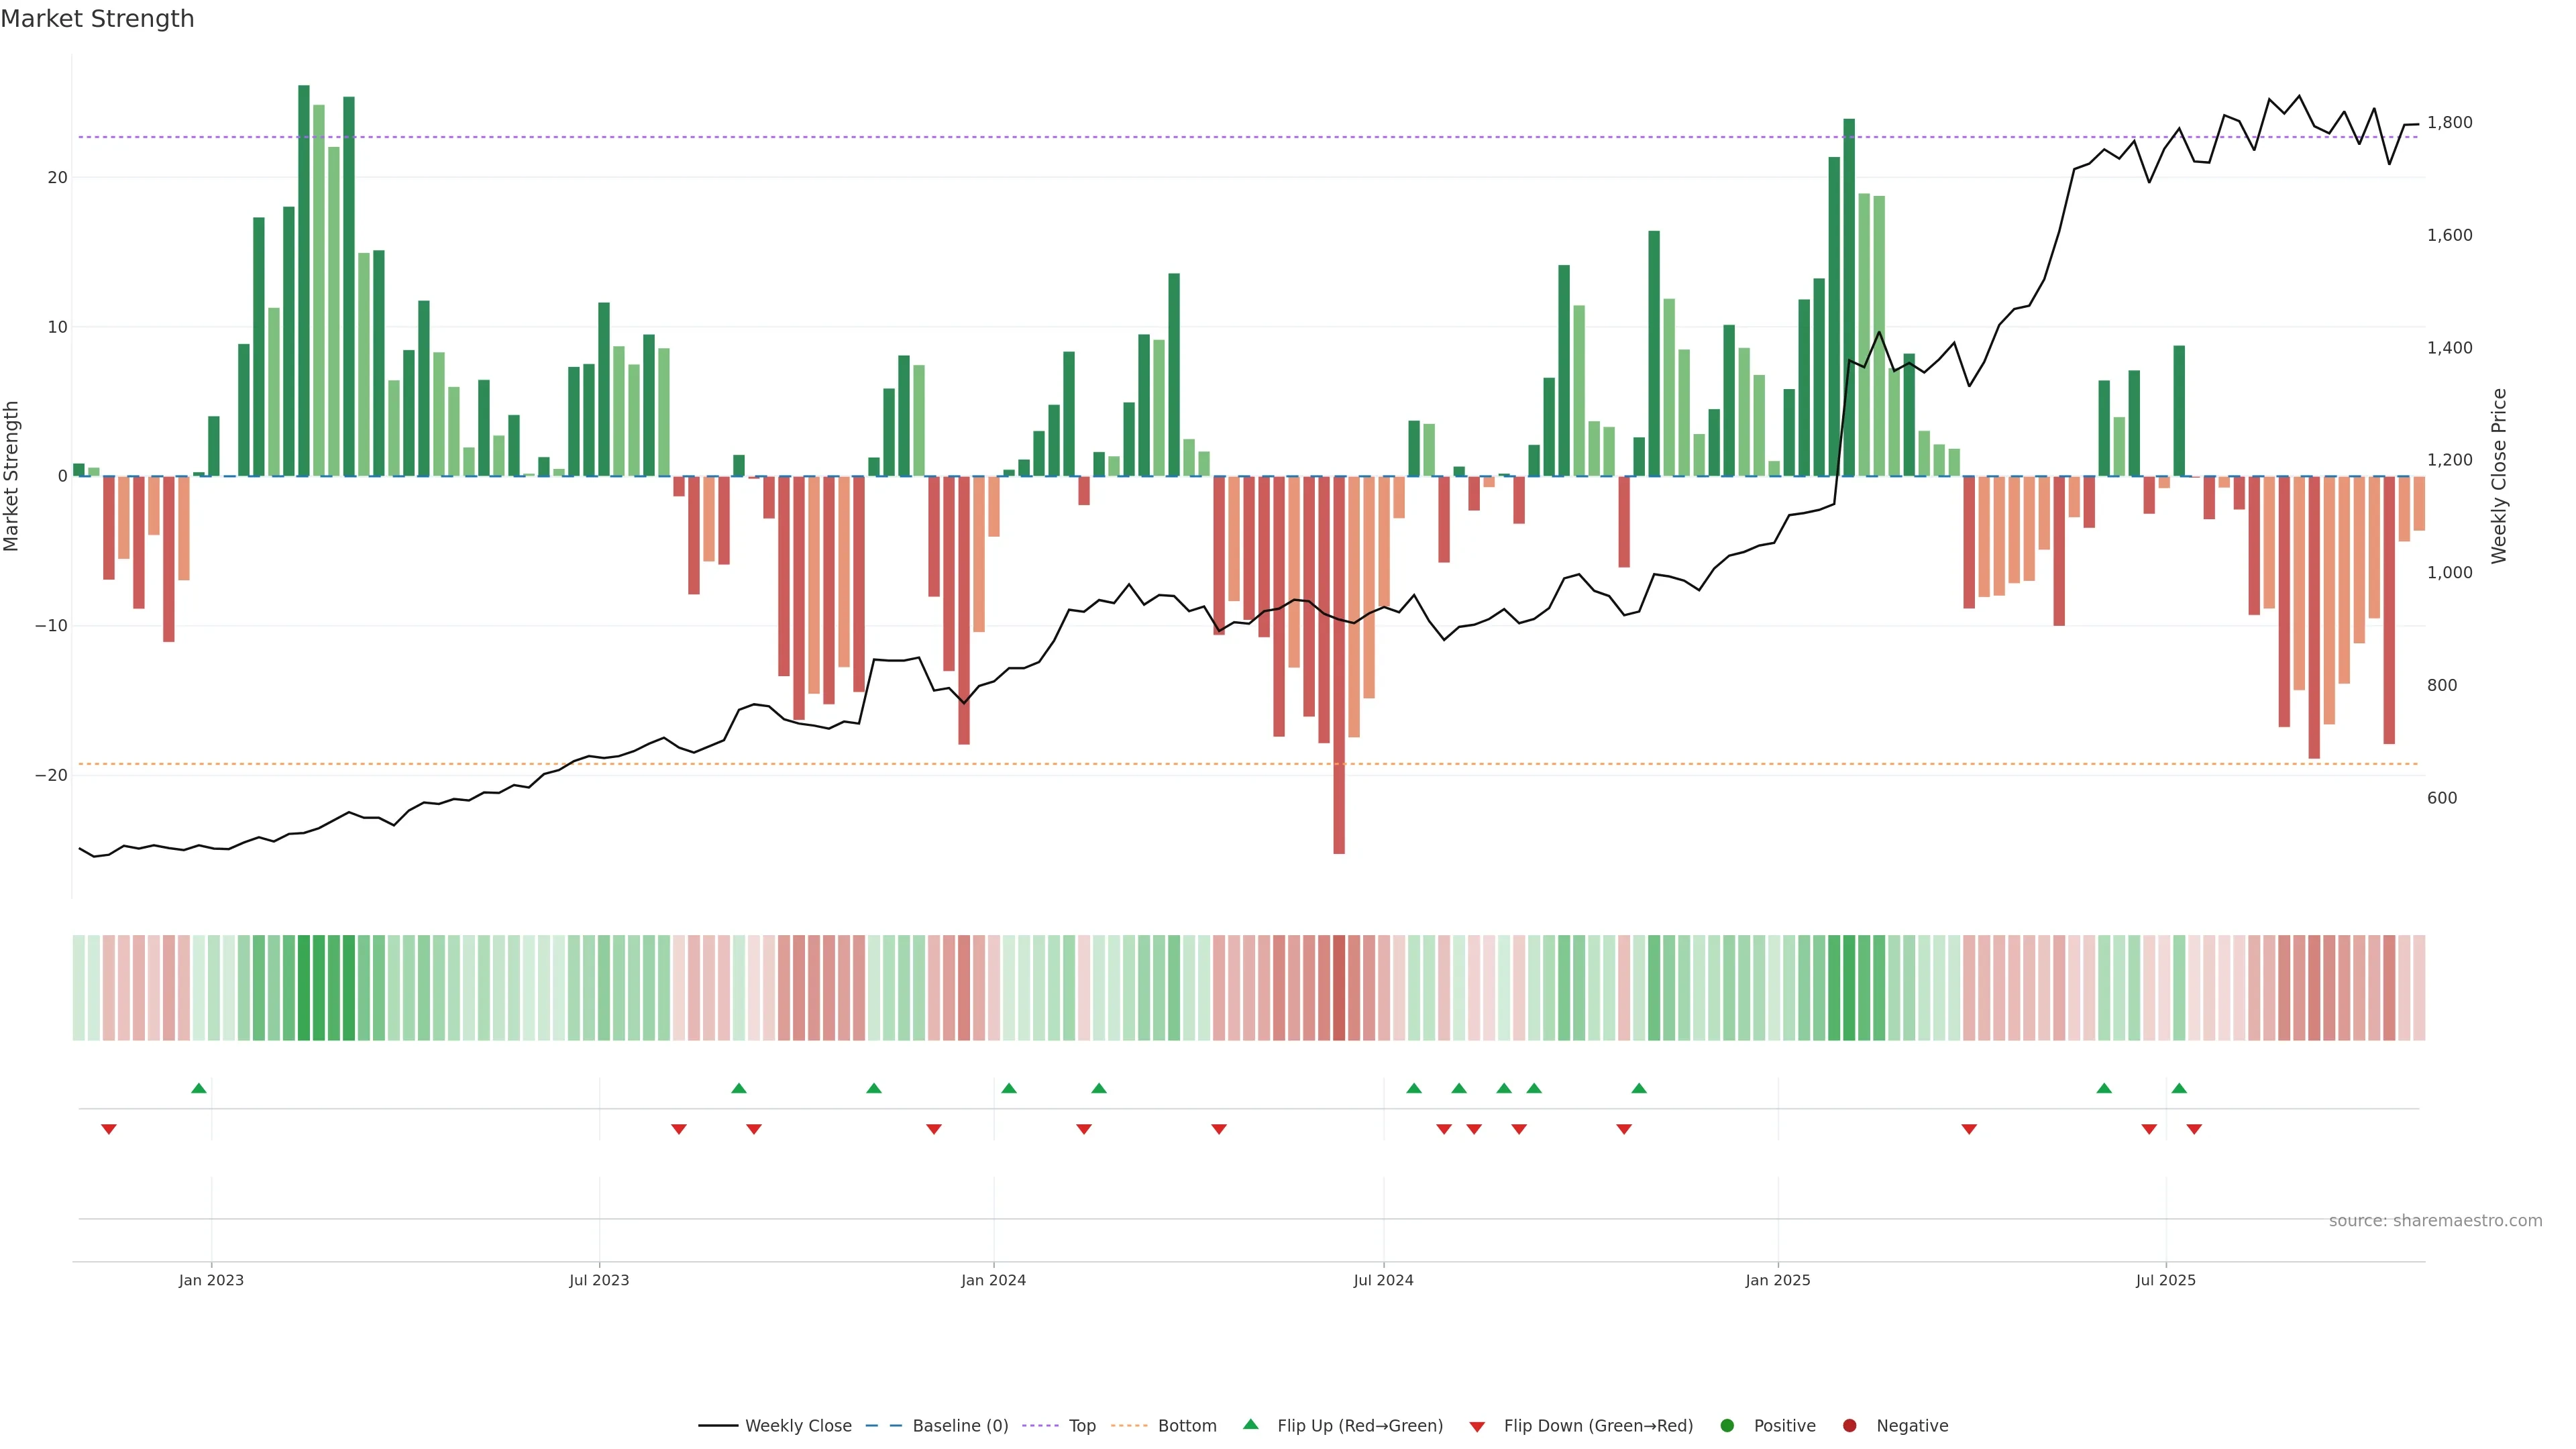The image size is (2576, 1449).
Task: Click the Baseline (0) dashed legend icon
Action: pyautogui.click(x=883, y=1426)
